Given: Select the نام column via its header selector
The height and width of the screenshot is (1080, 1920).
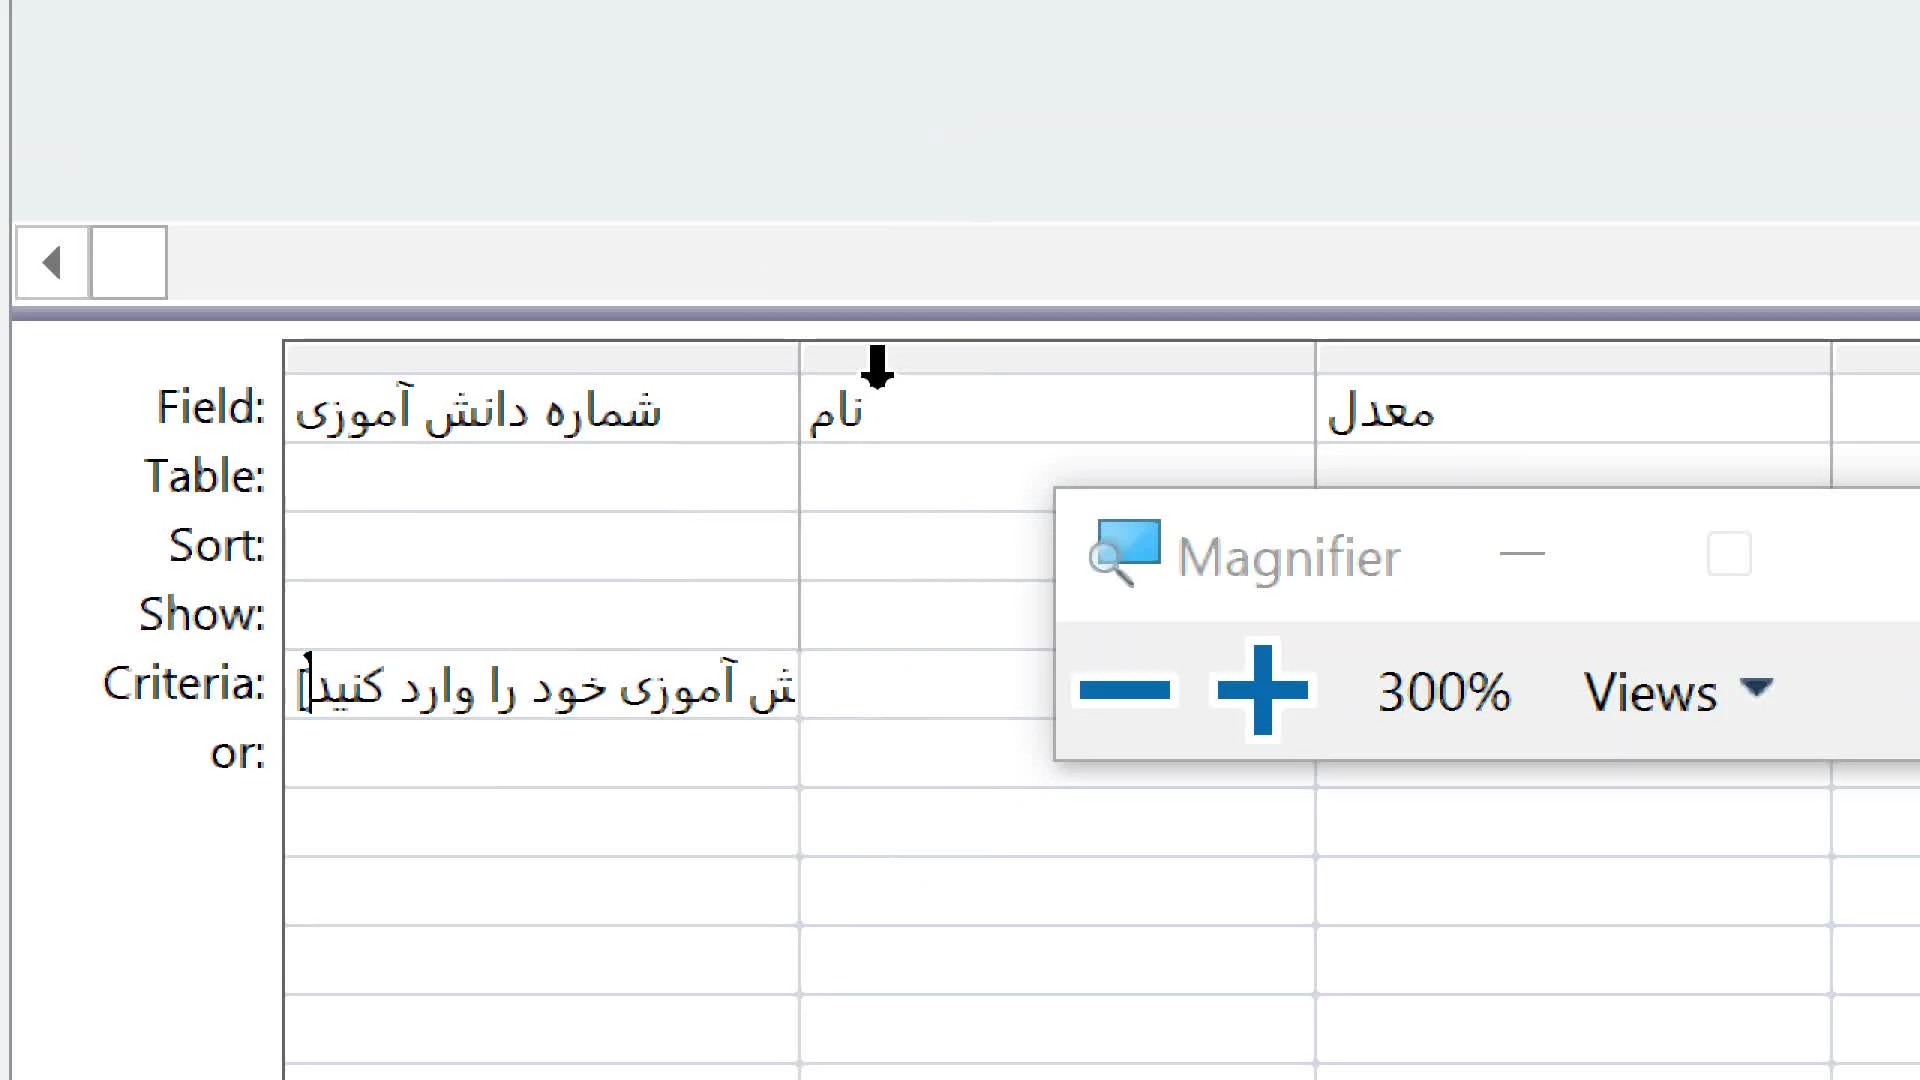Looking at the screenshot, I should pos(1057,358).
